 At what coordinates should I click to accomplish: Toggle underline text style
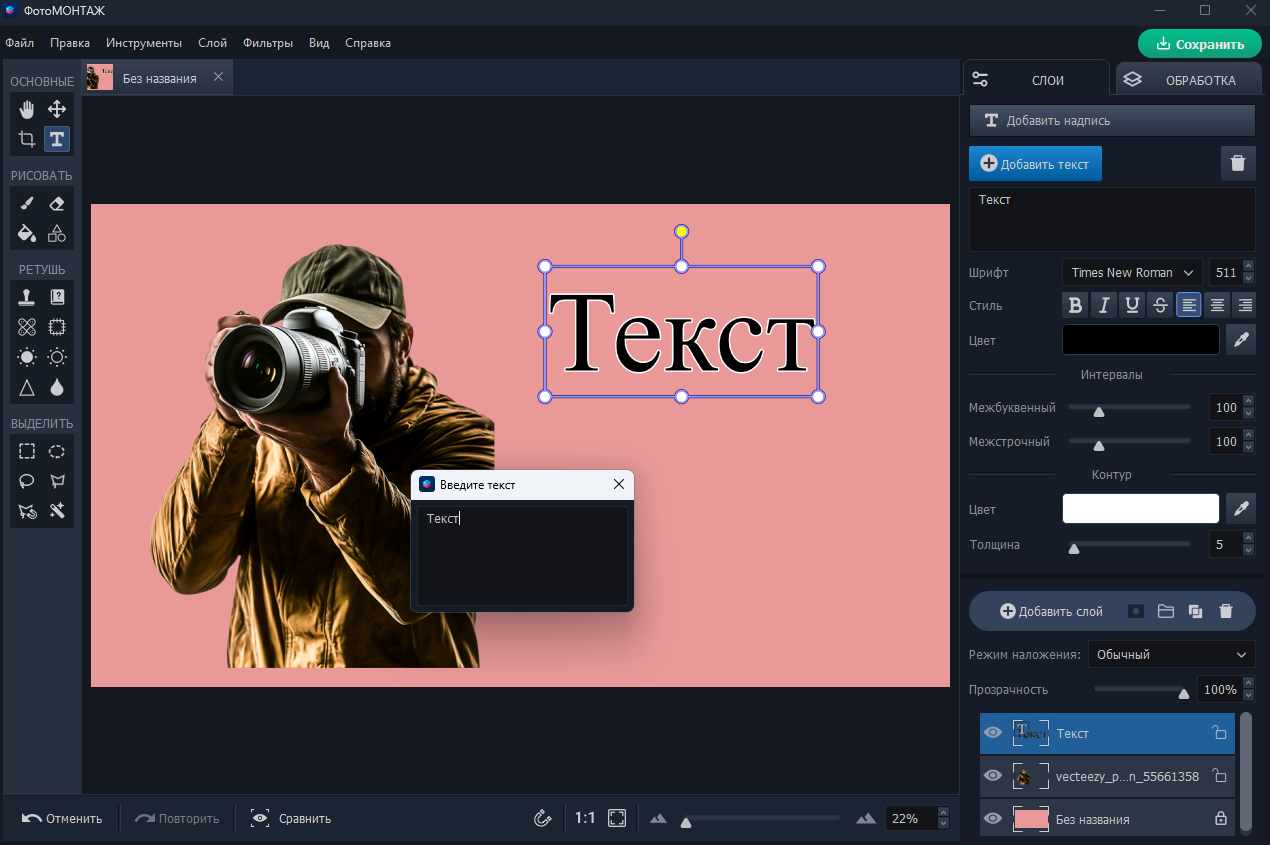(x=1132, y=306)
